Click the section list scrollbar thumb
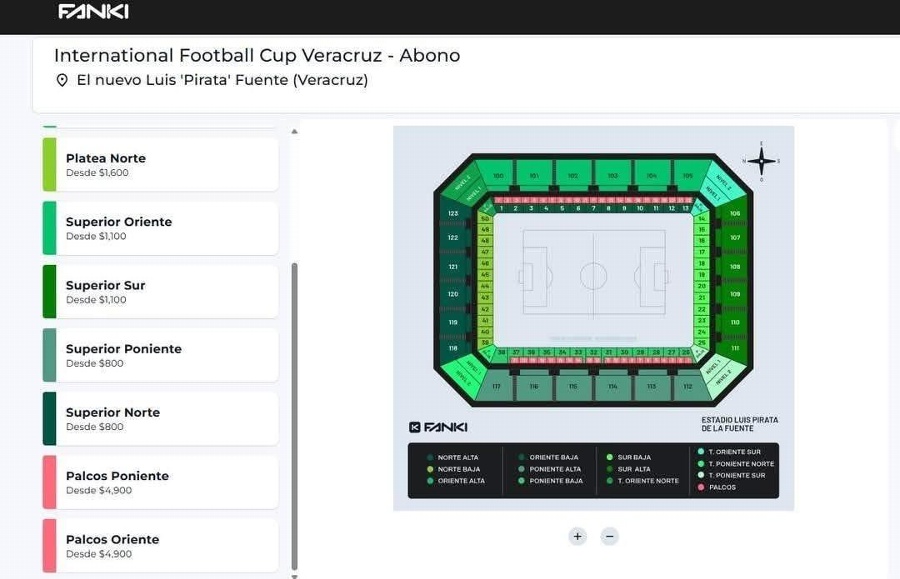 coord(294,416)
